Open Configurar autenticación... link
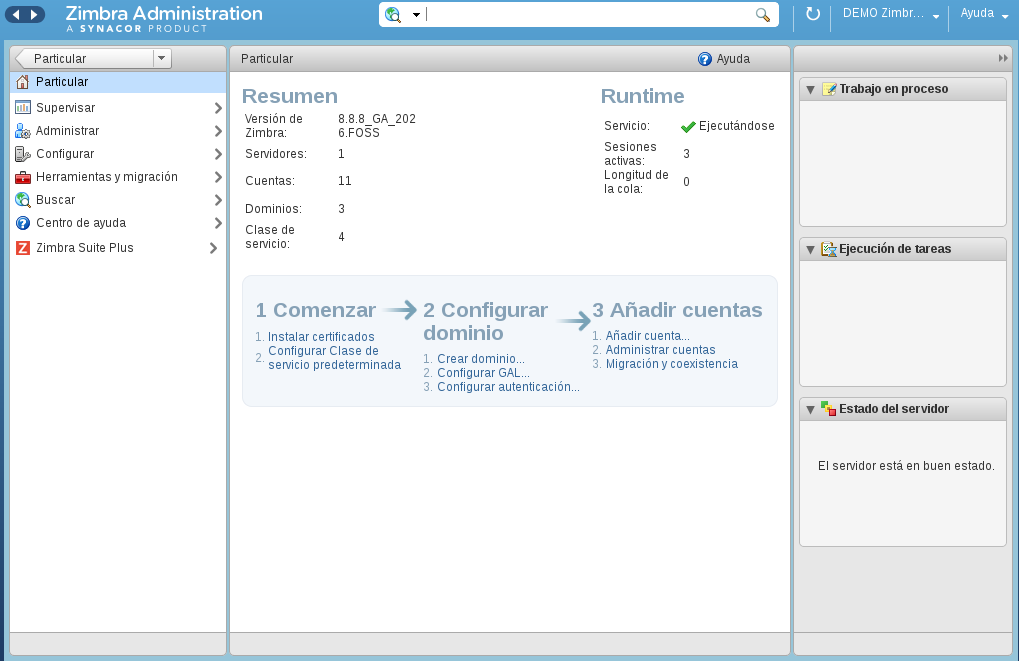This screenshot has width=1019, height=661. pyautogui.click(x=508, y=387)
